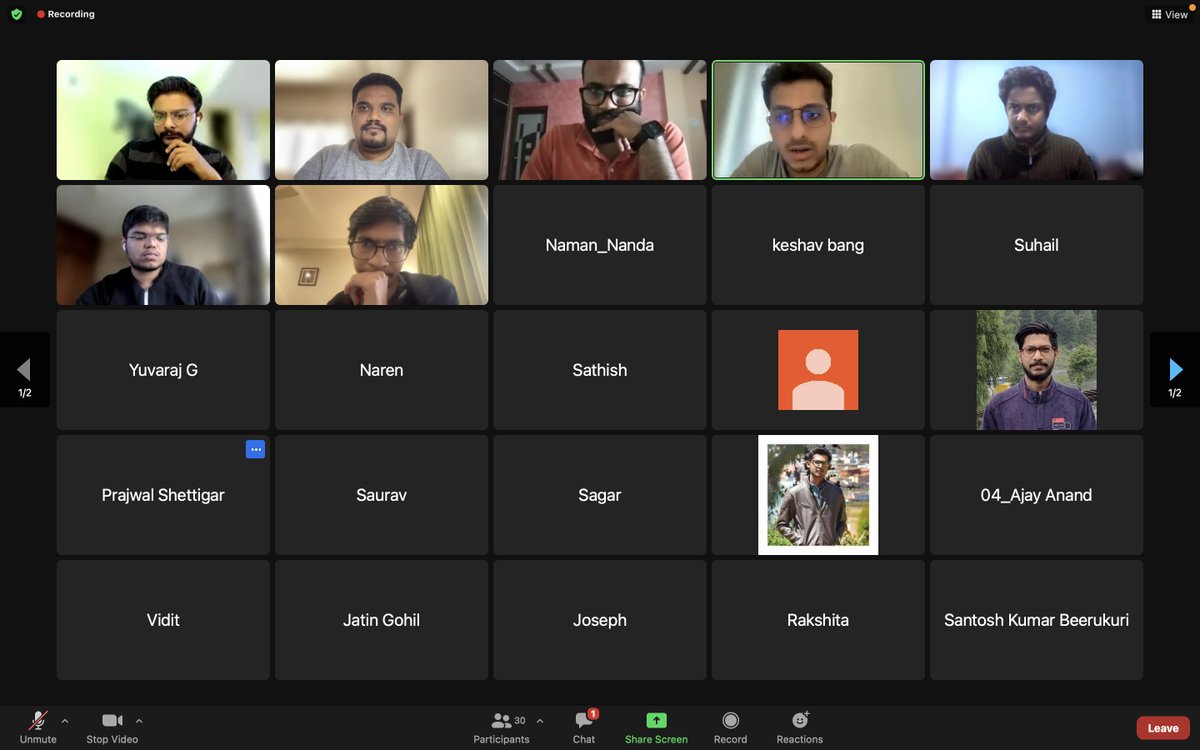The height and width of the screenshot is (750, 1200).
Task: Open the Chat panel
Action: point(584,727)
